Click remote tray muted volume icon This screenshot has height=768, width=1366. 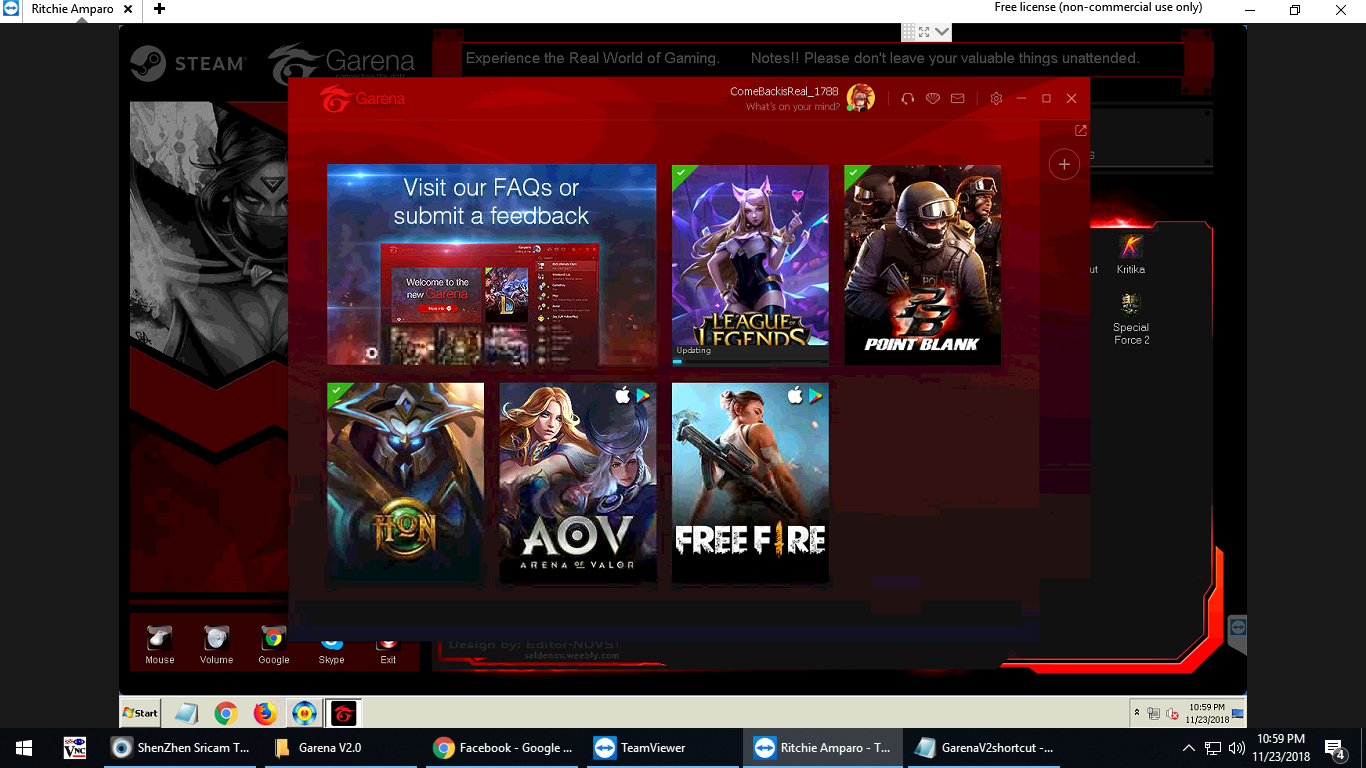(x=1172, y=714)
